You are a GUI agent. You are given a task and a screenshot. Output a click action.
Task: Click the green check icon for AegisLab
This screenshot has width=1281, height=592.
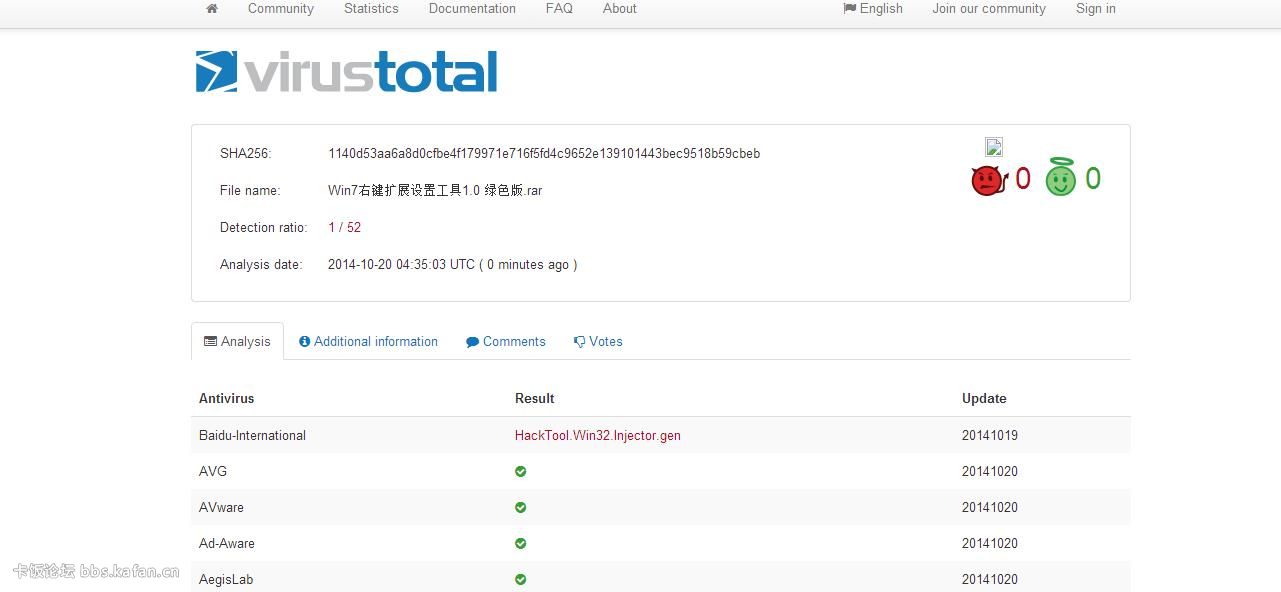pos(520,579)
